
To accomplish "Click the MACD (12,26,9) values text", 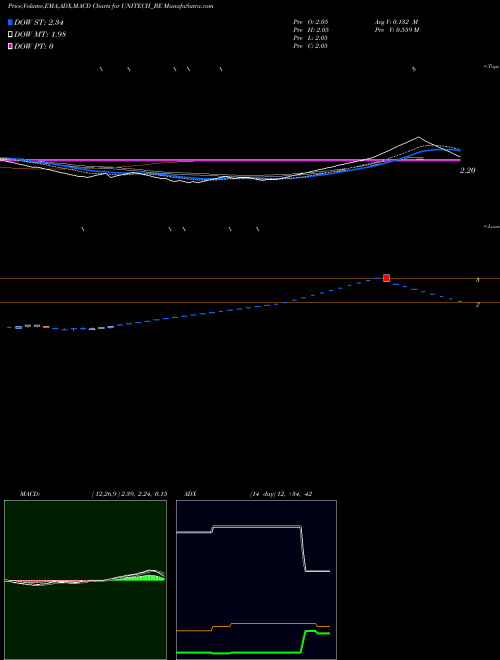I will 129,494.
